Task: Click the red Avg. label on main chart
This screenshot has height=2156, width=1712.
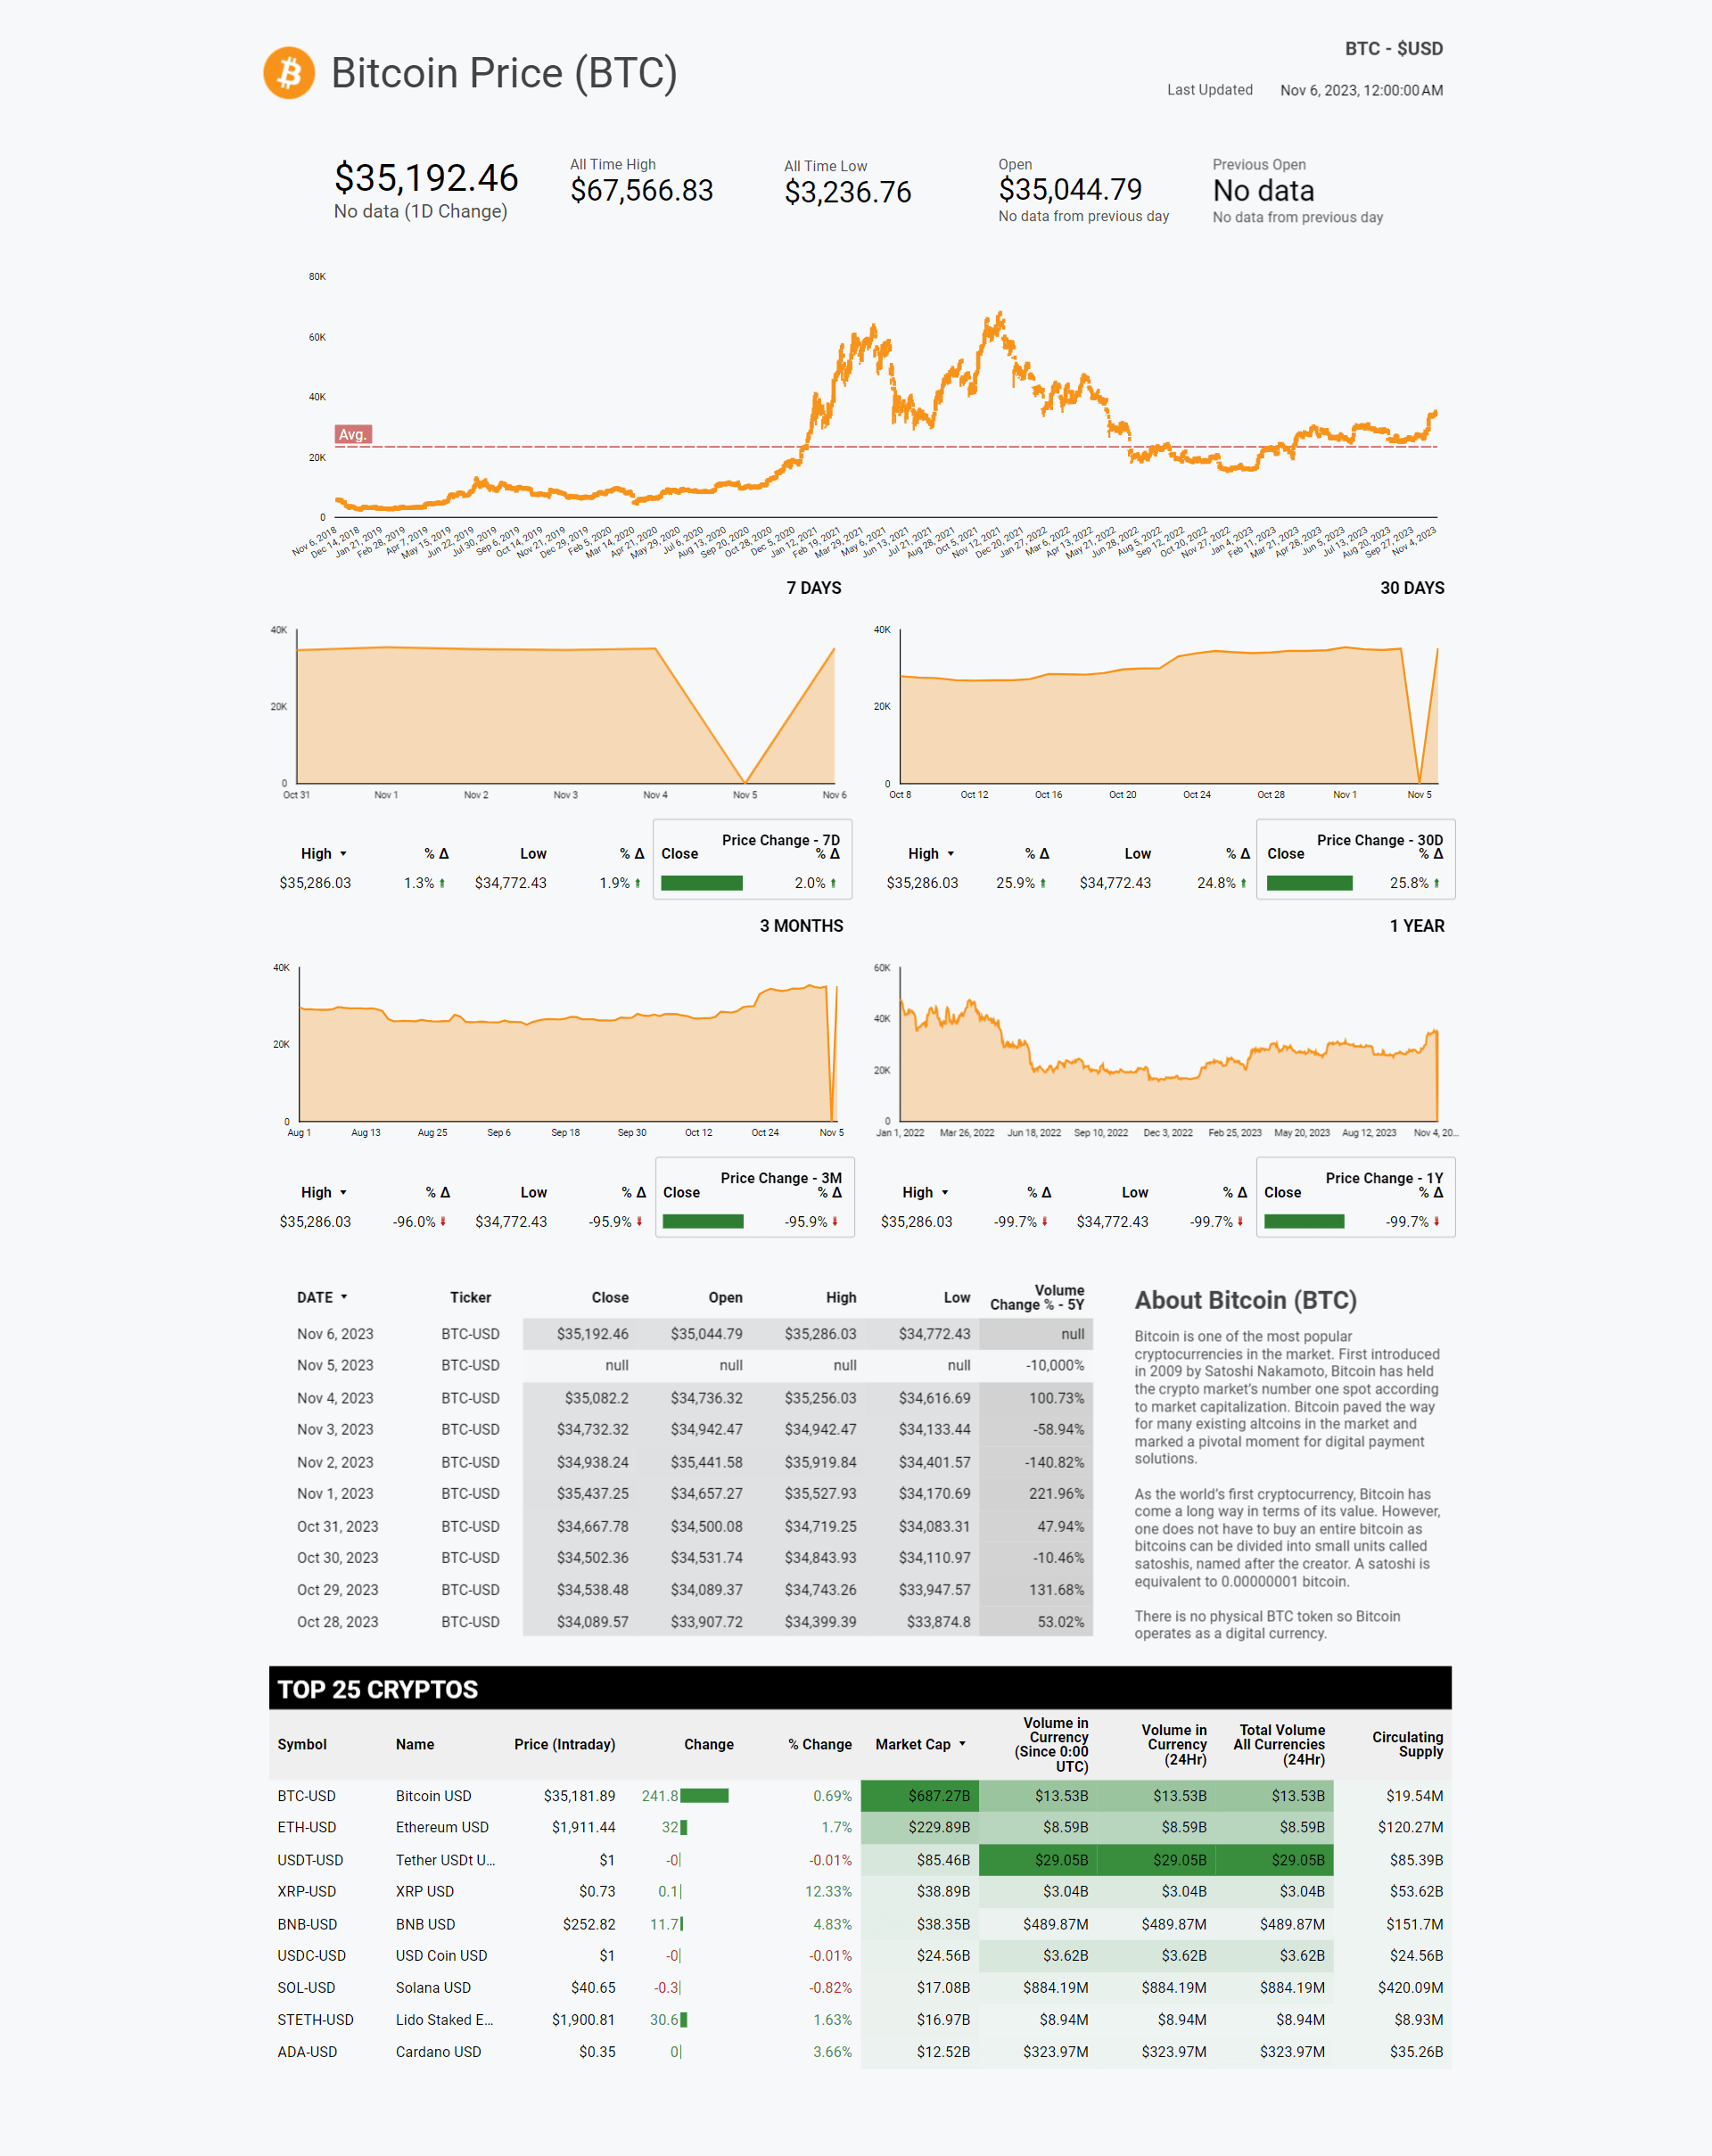Action: pyautogui.click(x=353, y=434)
